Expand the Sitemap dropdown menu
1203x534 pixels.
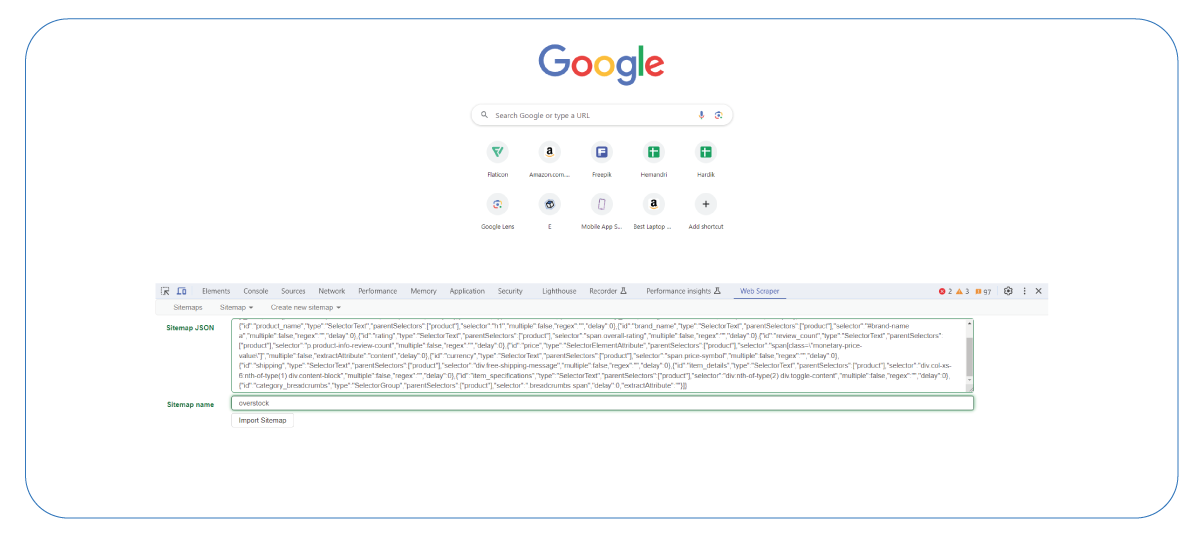pos(236,307)
